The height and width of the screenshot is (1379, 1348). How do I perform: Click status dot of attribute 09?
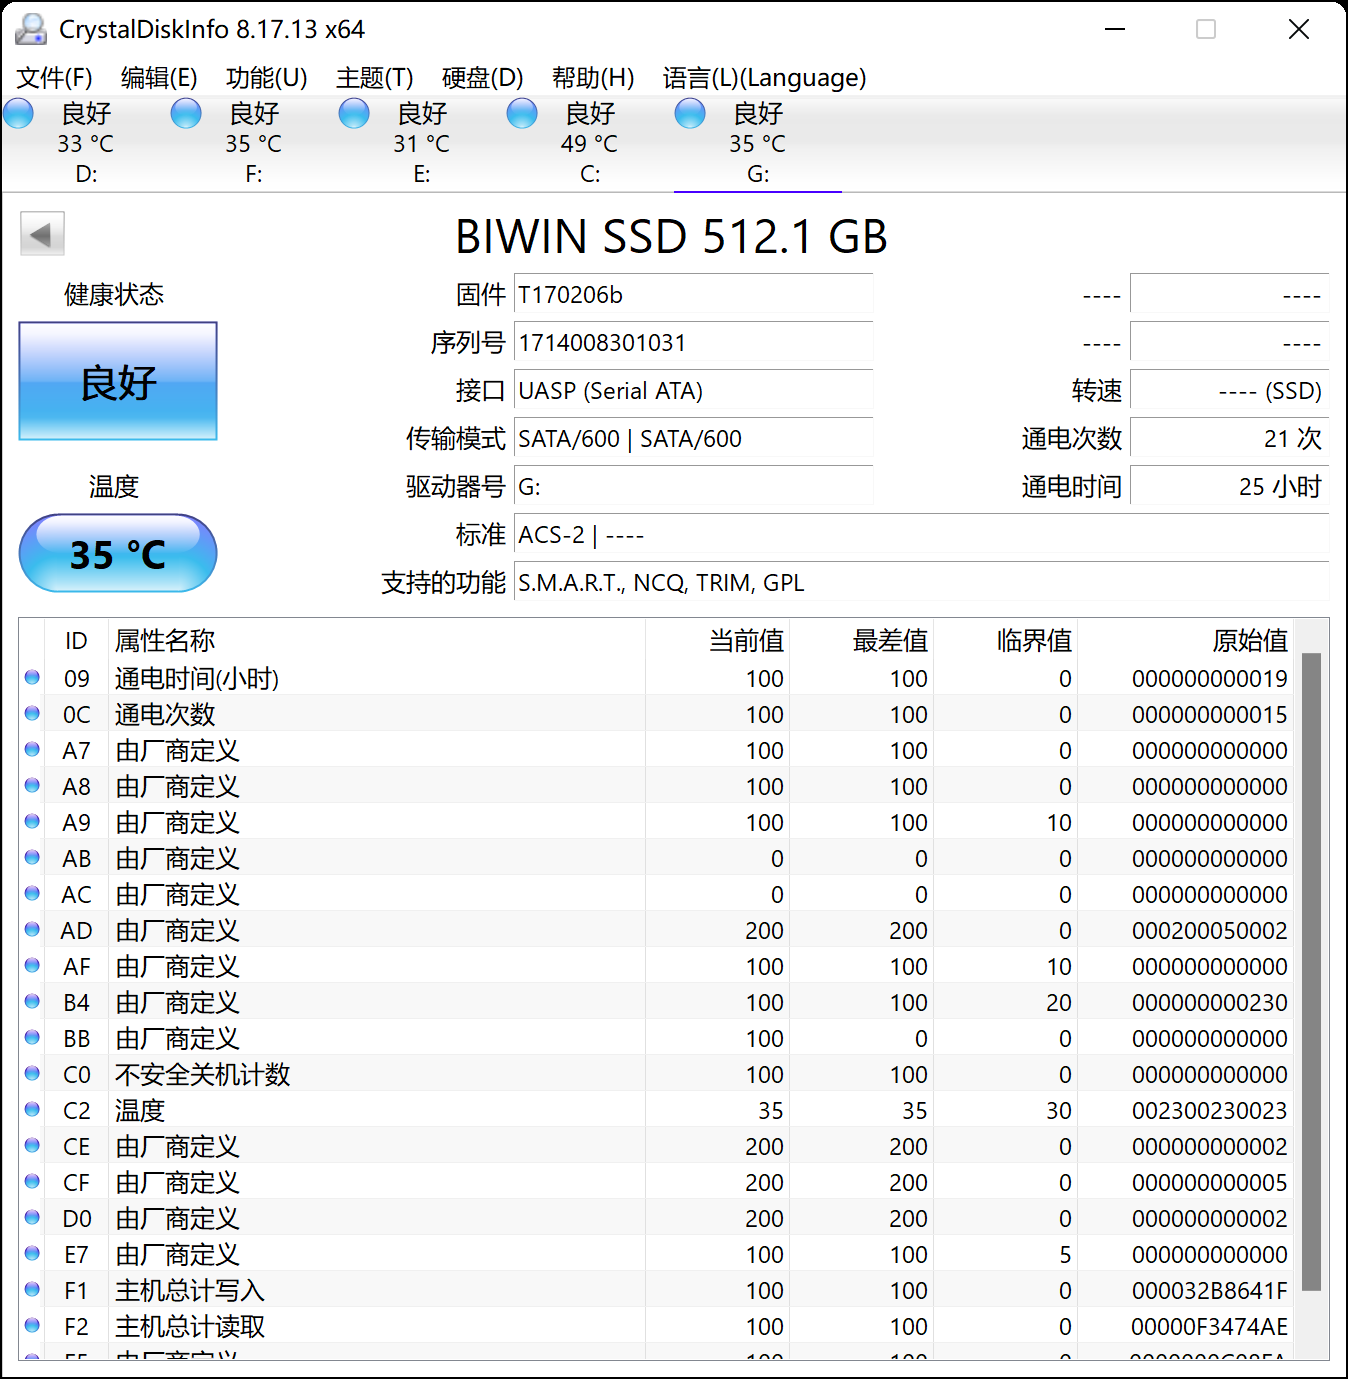pyautogui.click(x=32, y=677)
